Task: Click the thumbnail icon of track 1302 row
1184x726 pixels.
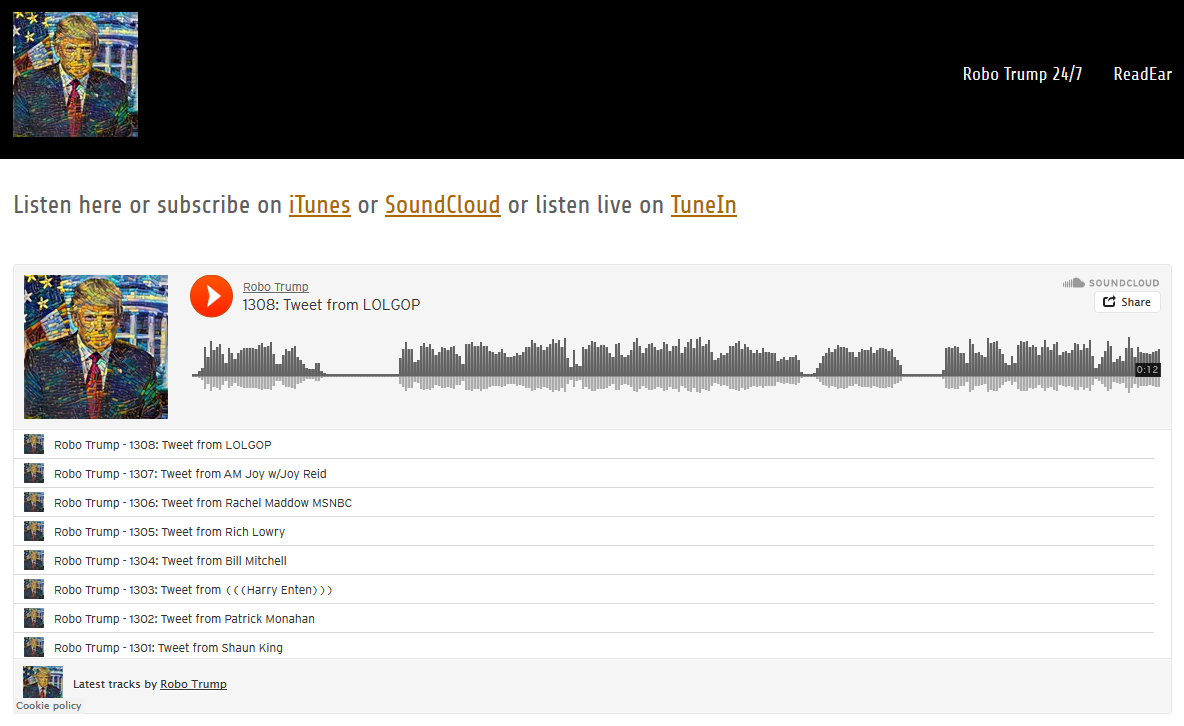Action: pos(34,618)
